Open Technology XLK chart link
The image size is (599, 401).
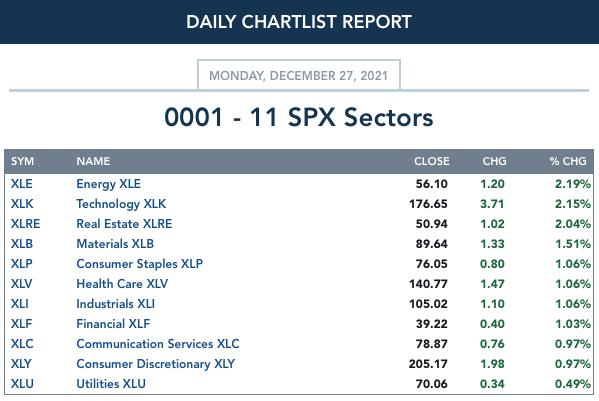click(x=121, y=204)
